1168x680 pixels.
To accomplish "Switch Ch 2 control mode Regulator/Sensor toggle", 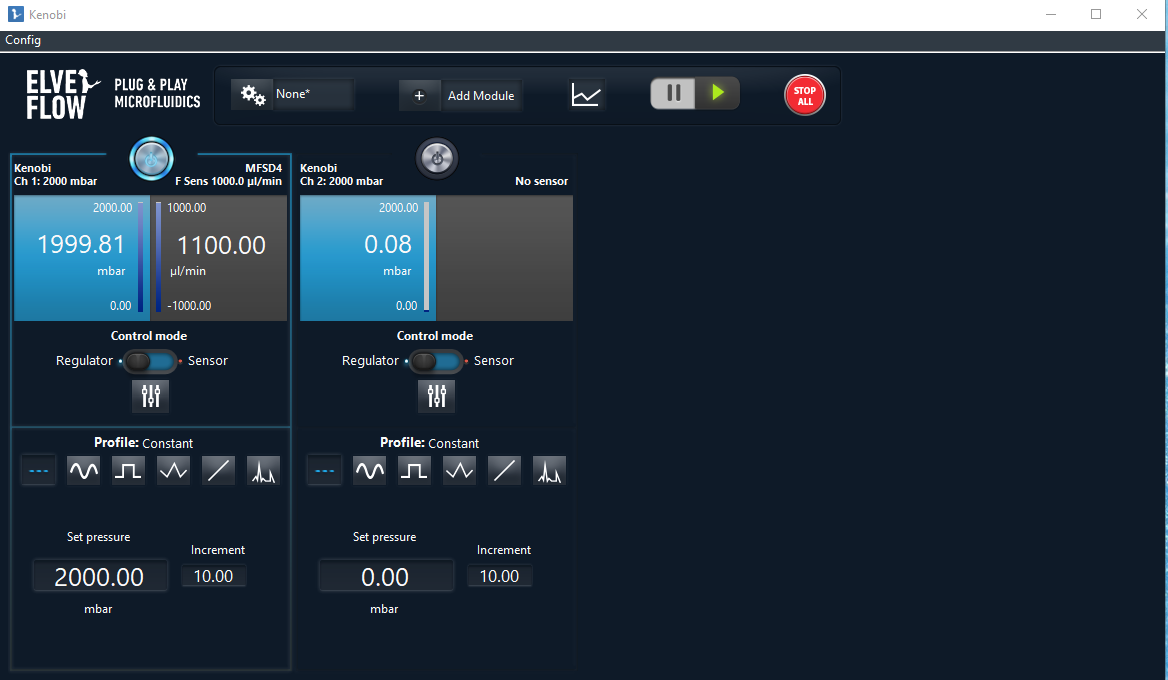I will point(436,362).
